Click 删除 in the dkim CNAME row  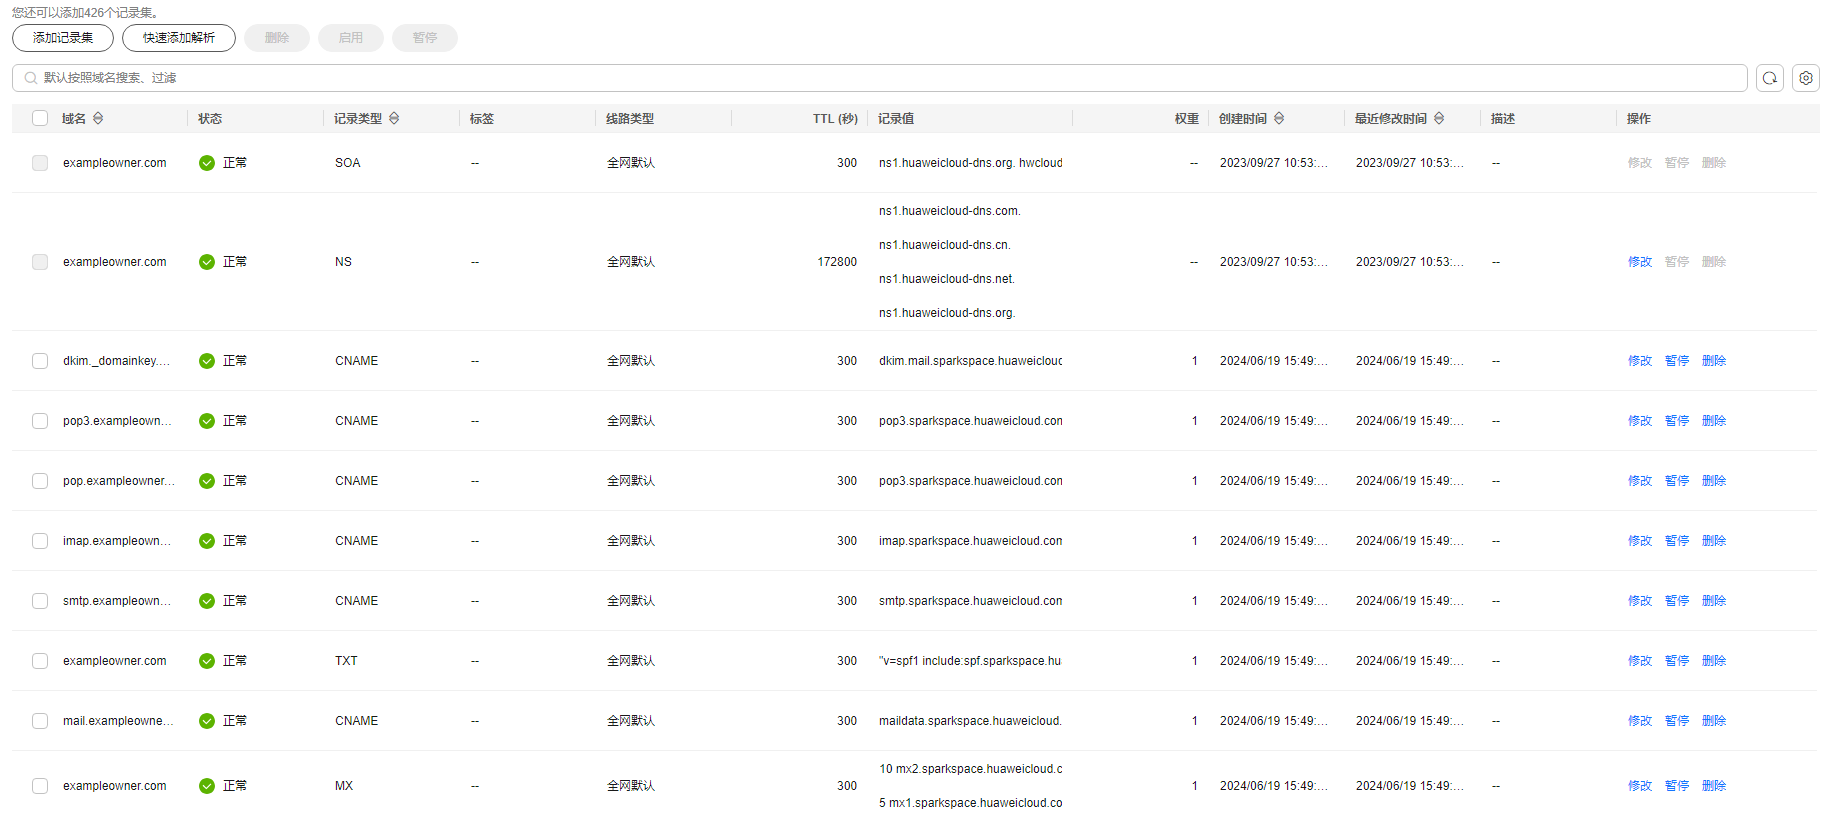point(1714,361)
